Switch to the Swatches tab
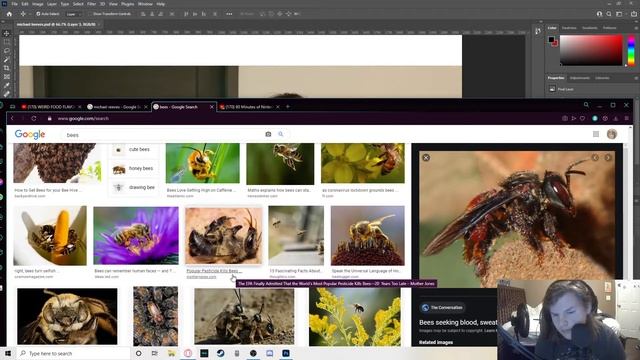The height and width of the screenshot is (360, 640). (569, 28)
